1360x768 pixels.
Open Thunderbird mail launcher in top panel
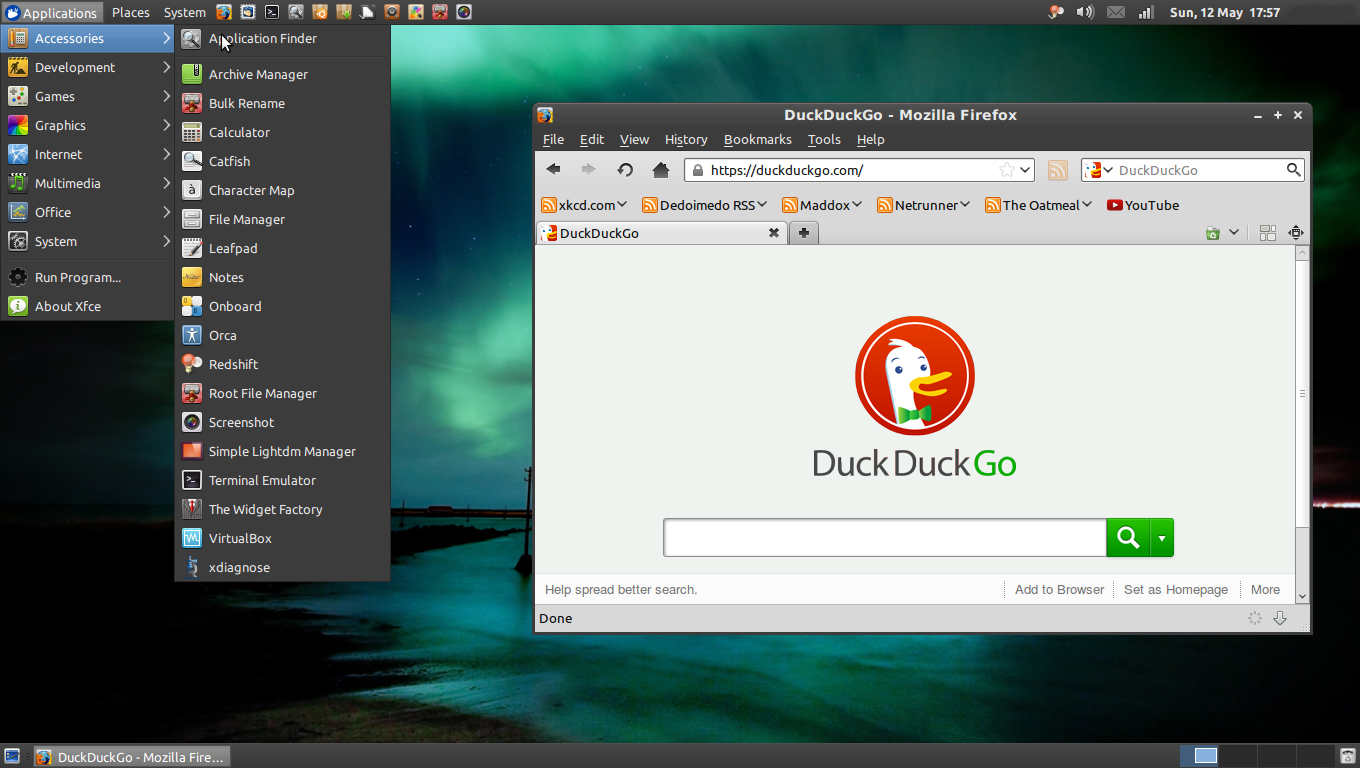248,12
